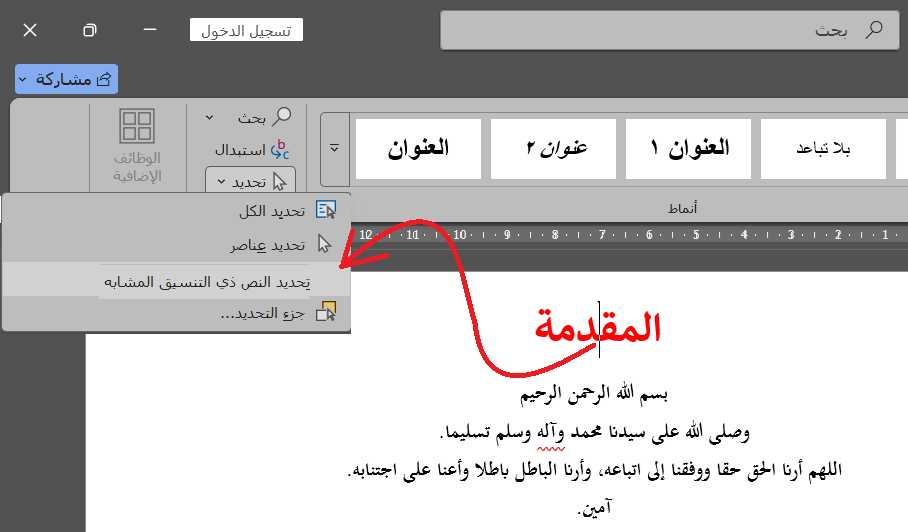Click the restore-down window icon
Viewport: 908px width, 532px height.
pyautogui.click(x=90, y=30)
